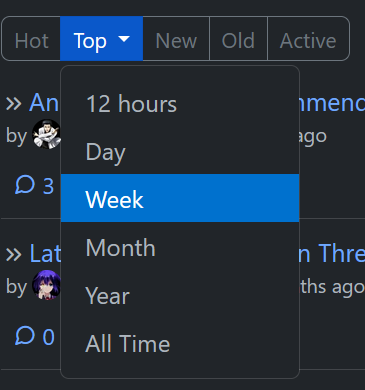Choose Day time range
This screenshot has height=390, width=365.
click(x=180, y=152)
